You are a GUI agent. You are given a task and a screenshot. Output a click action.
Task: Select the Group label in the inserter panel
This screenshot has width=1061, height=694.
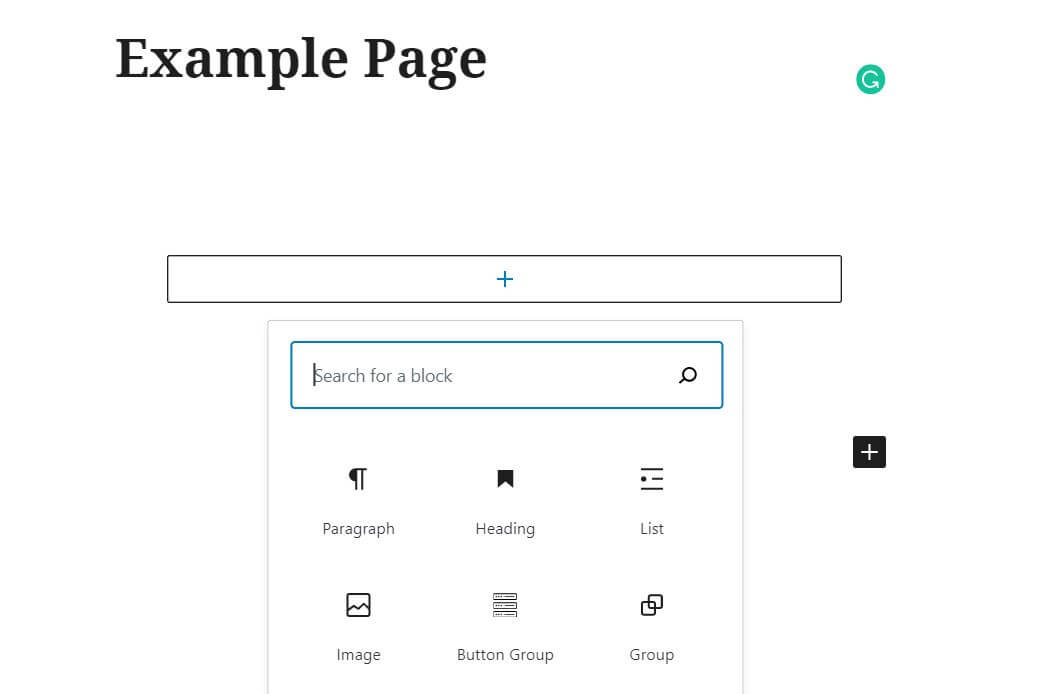651,654
